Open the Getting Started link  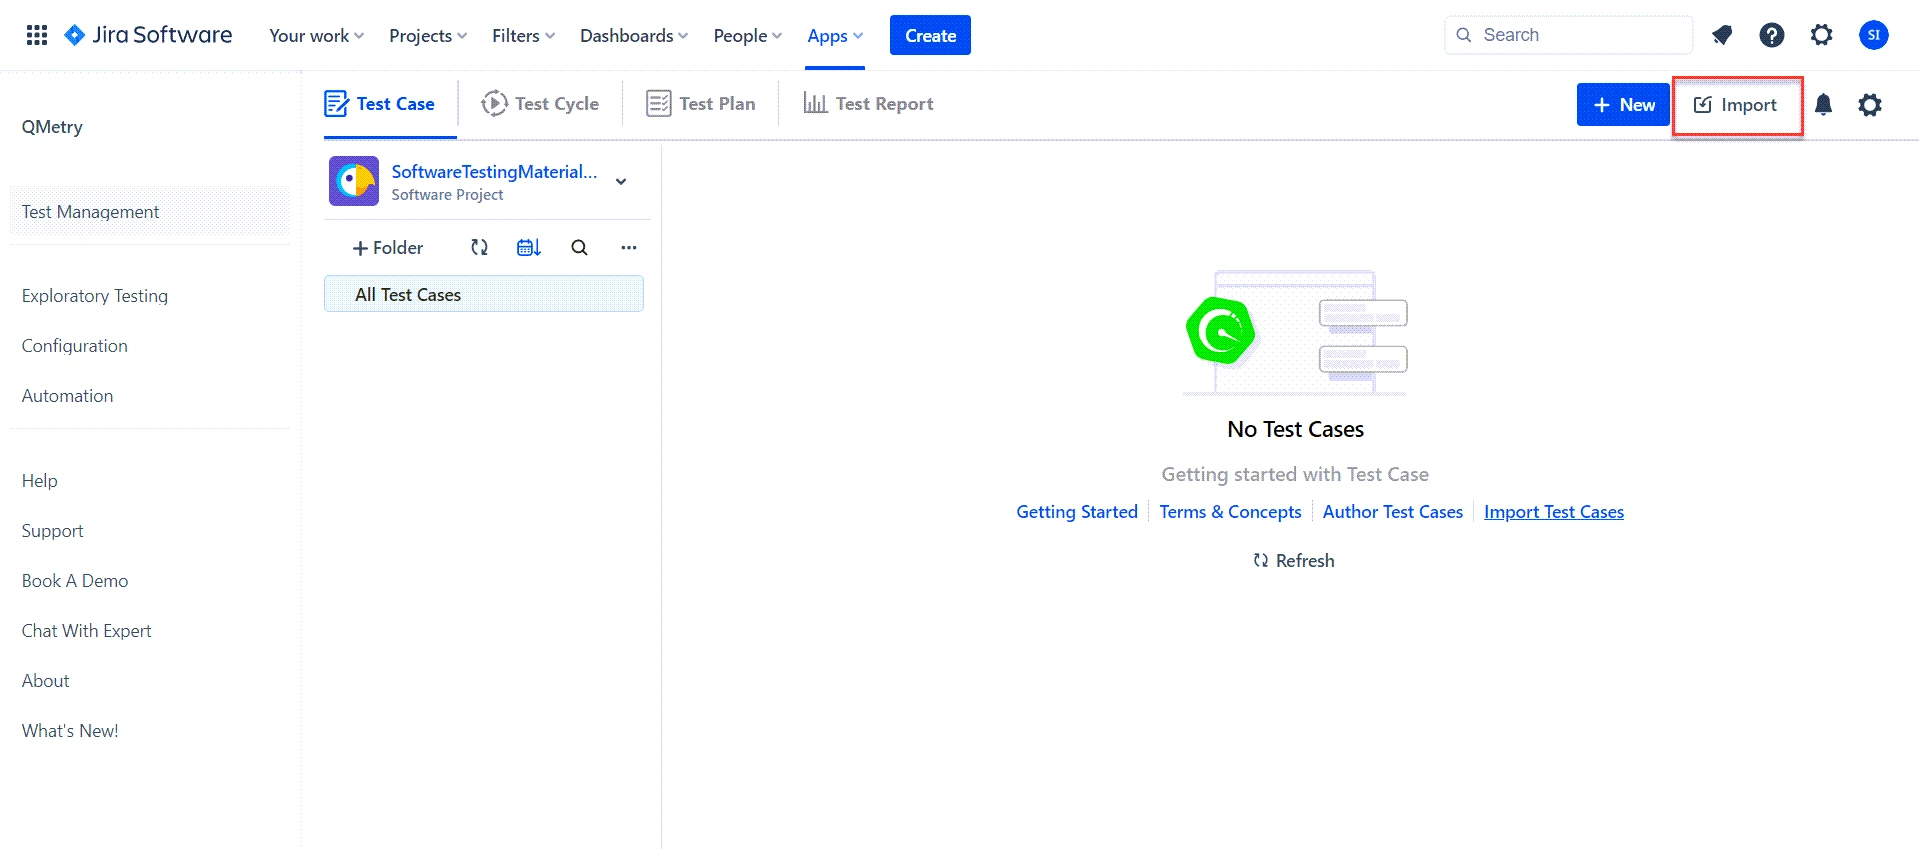1077,512
